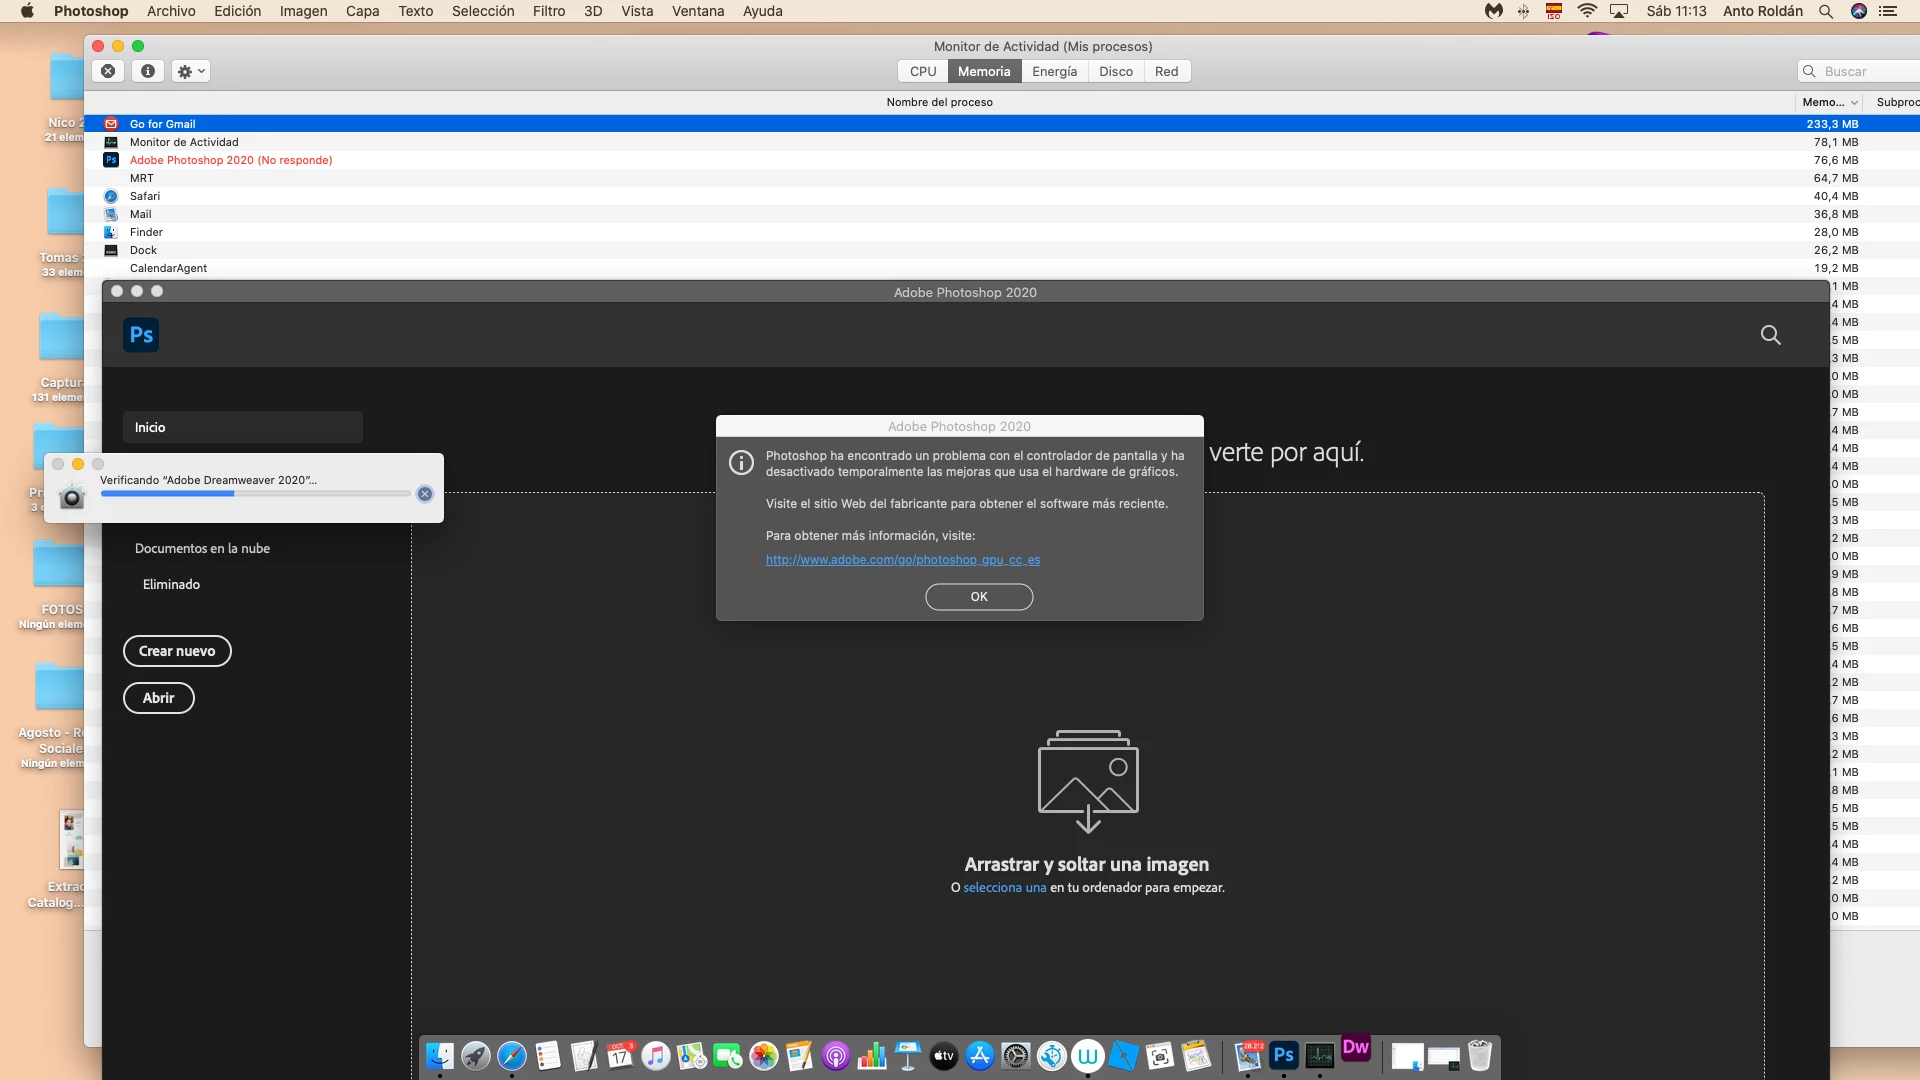The height and width of the screenshot is (1080, 1920).
Task: Select the unresponsive Adobe Photoshop 2020 process
Action: [x=230, y=160]
